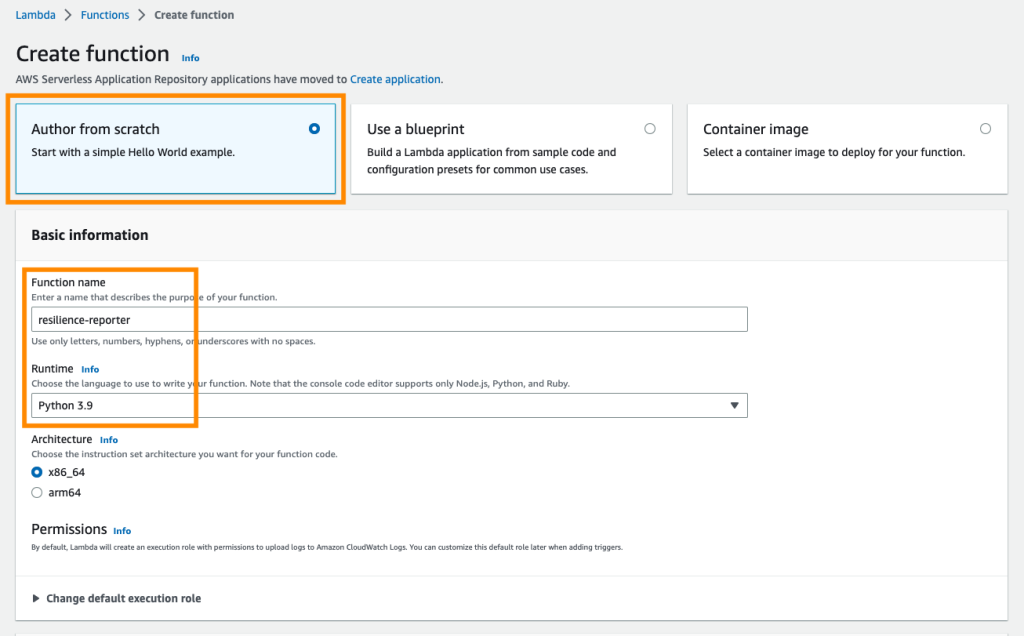Screen dimensions: 1024x636
Task: Click Info beside the Create function heading
Action: click(x=190, y=57)
